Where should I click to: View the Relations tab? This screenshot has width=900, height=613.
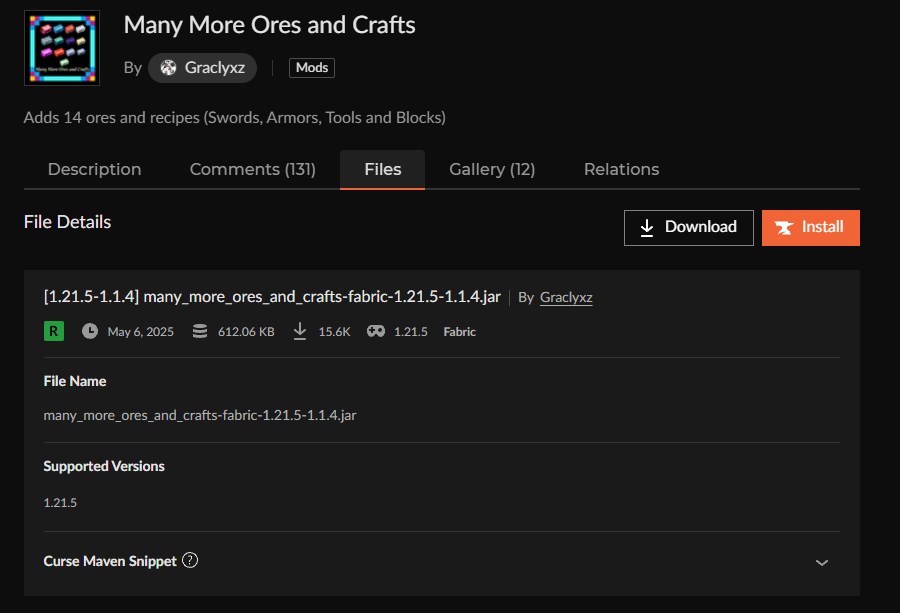coord(620,169)
